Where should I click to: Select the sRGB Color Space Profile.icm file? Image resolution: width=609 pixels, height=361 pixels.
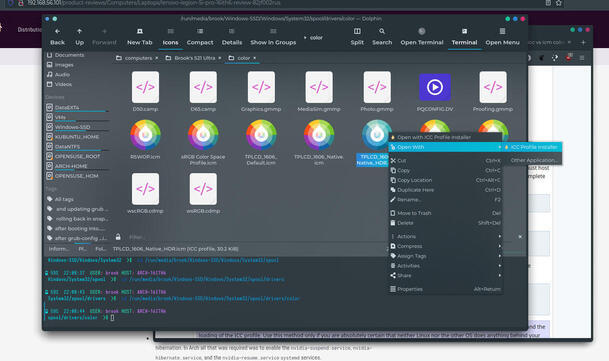click(x=203, y=142)
